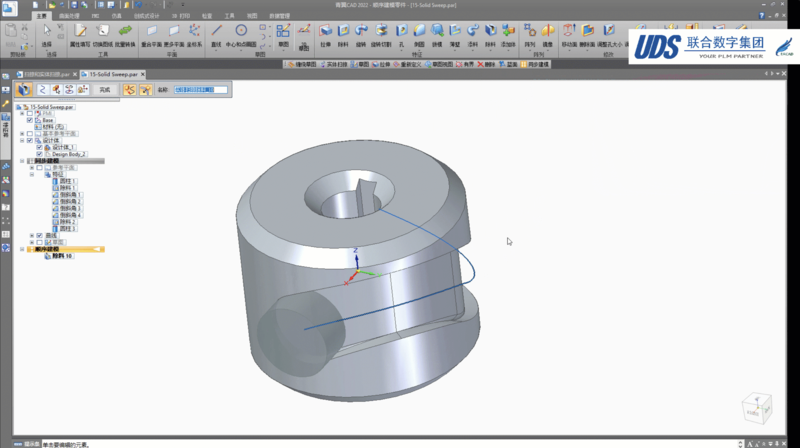Click the 重合平面 coincident plane icon
The image size is (800, 448).
pyautogui.click(x=152, y=32)
